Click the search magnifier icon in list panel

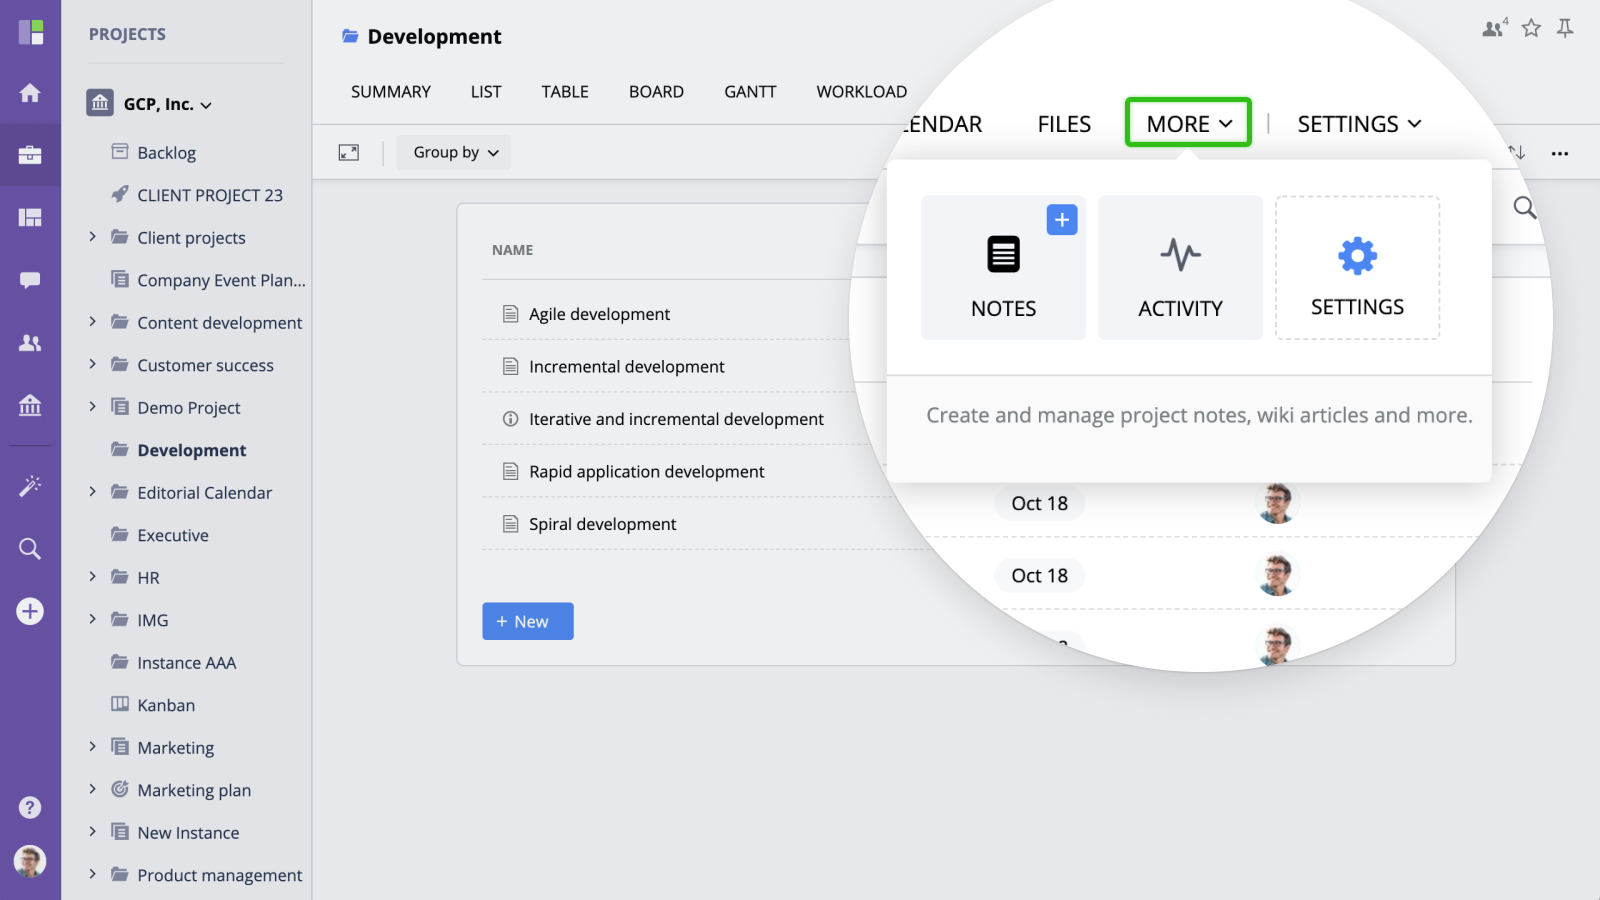pyautogui.click(x=1525, y=207)
